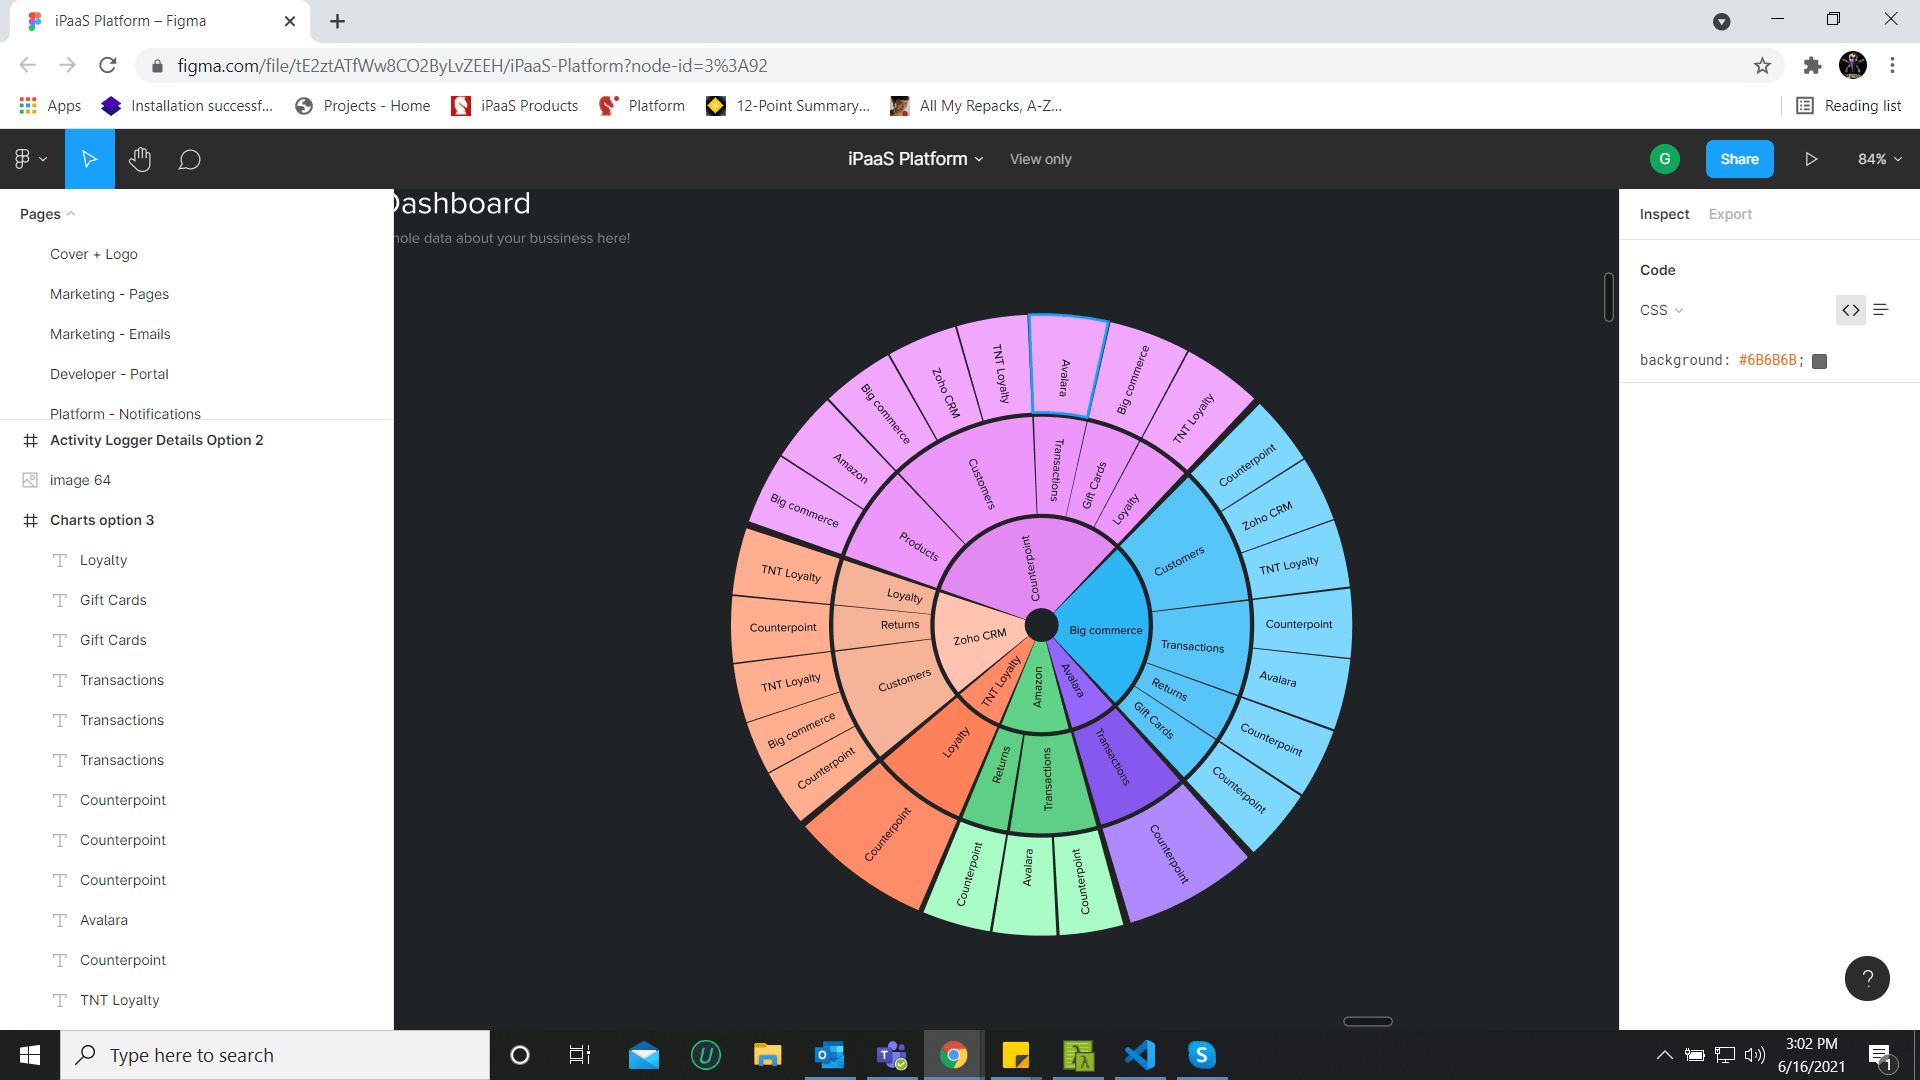Open iPaaS Products bookmark

point(516,106)
